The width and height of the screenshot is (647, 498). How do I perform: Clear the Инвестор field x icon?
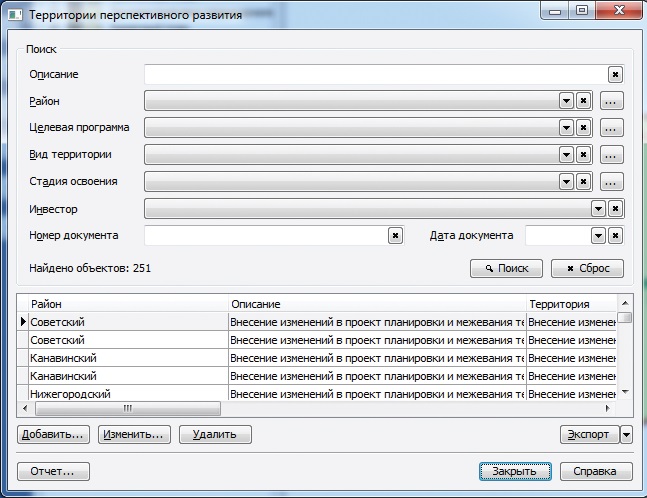pyautogui.click(x=615, y=209)
